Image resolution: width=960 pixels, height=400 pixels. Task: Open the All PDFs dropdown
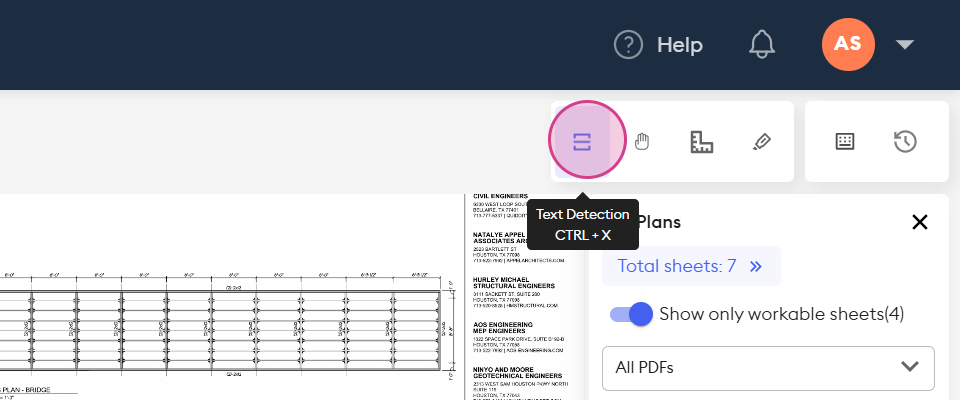pos(768,368)
